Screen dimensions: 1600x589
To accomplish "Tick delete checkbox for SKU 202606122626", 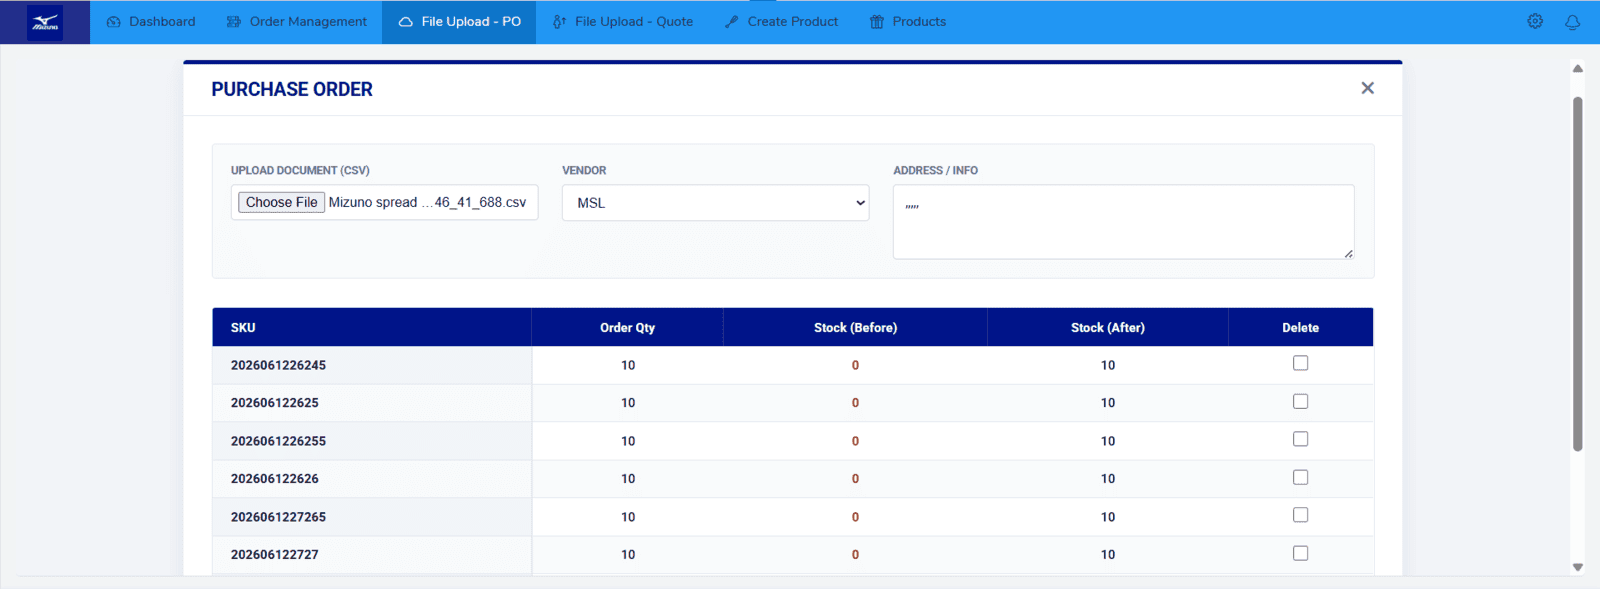I will pyautogui.click(x=1300, y=477).
